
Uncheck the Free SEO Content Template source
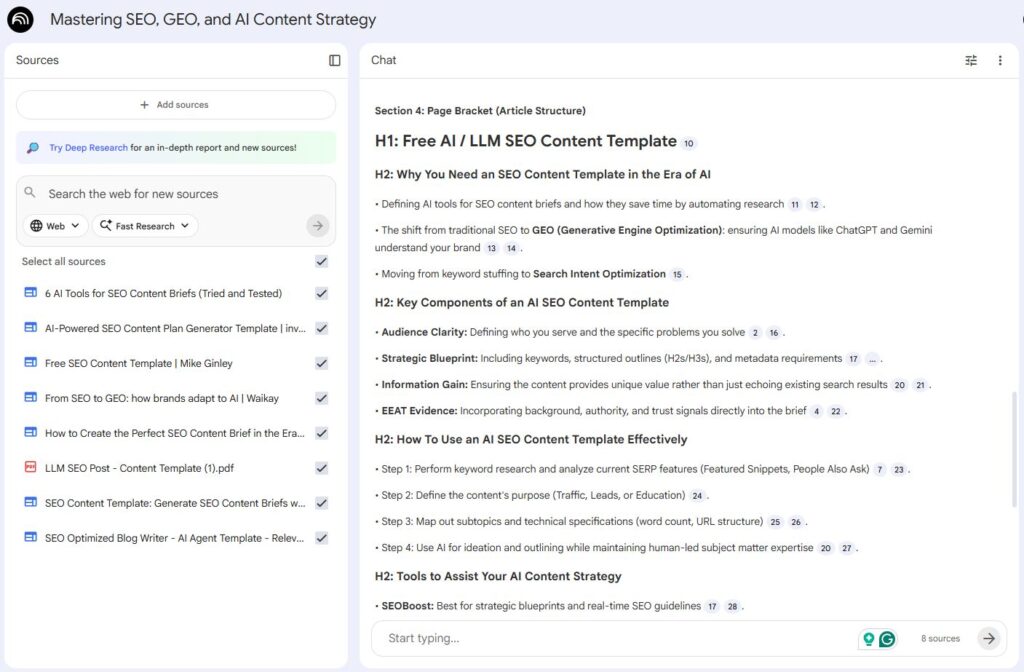[x=321, y=363]
